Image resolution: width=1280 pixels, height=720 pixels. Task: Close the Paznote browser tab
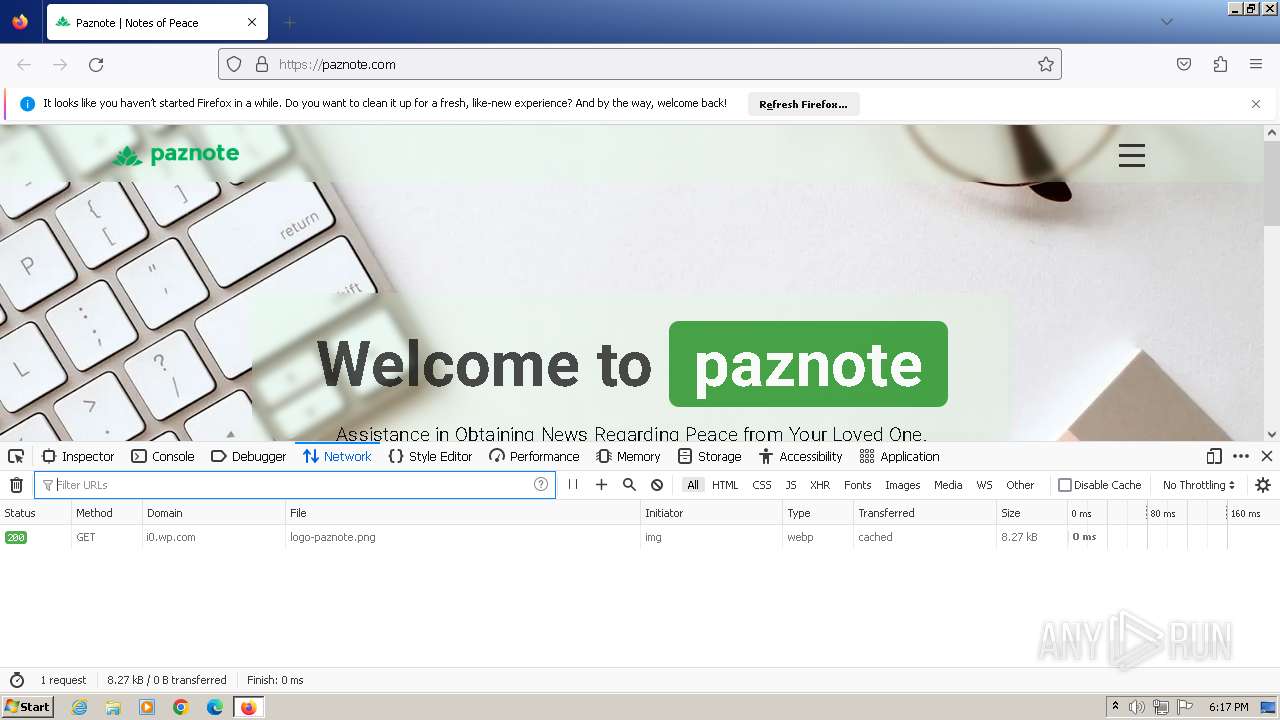pos(252,22)
